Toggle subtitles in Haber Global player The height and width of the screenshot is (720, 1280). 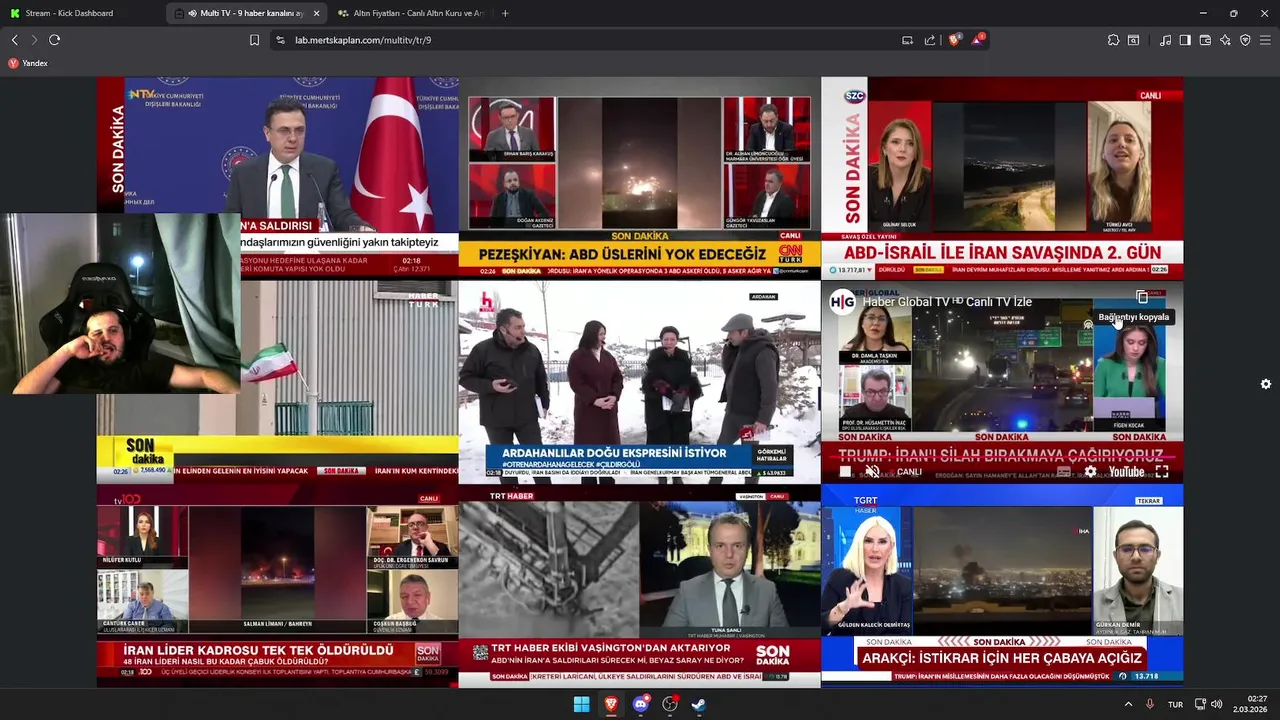pos(1064,472)
